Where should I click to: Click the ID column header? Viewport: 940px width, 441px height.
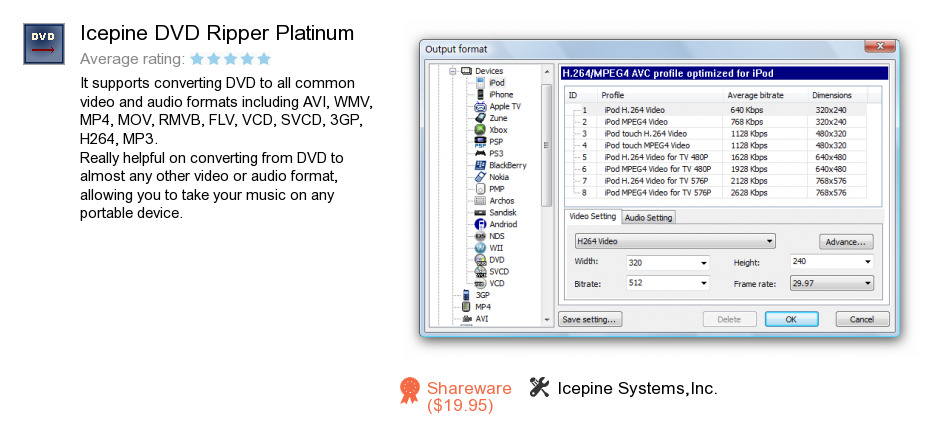[581, 95]
